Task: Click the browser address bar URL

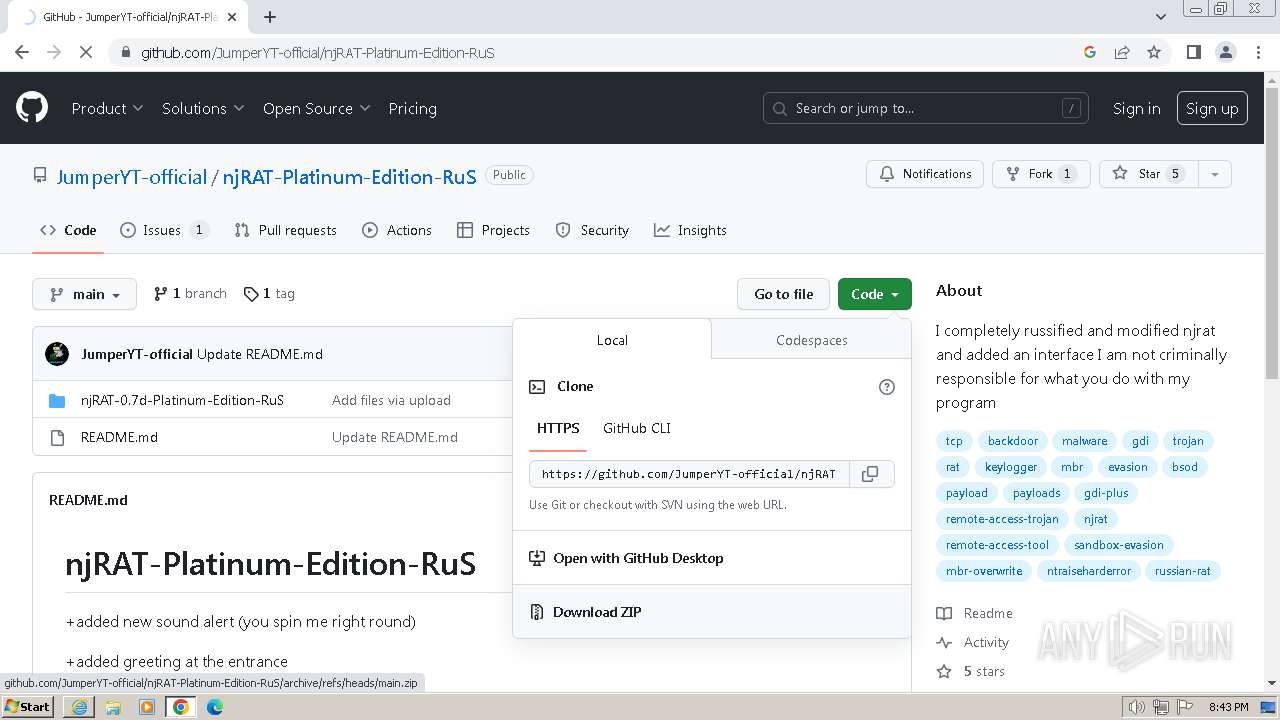Action: click(x=317, y=52)
